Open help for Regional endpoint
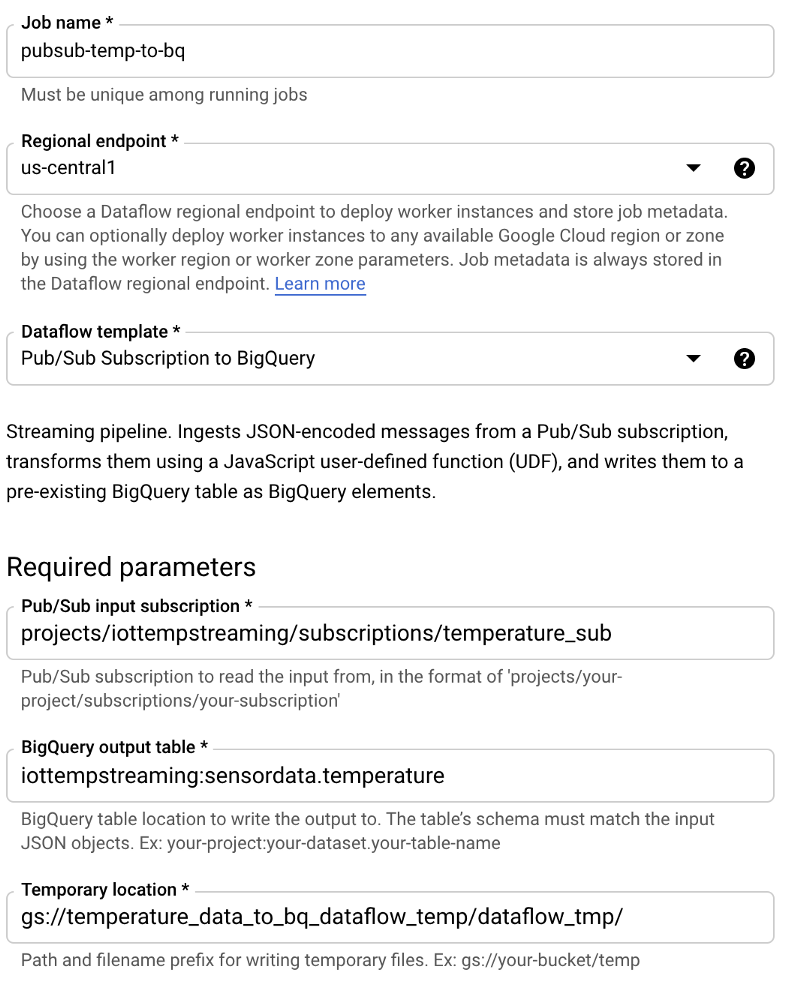This screenshot has height=981, width=800. pos(744,168)
